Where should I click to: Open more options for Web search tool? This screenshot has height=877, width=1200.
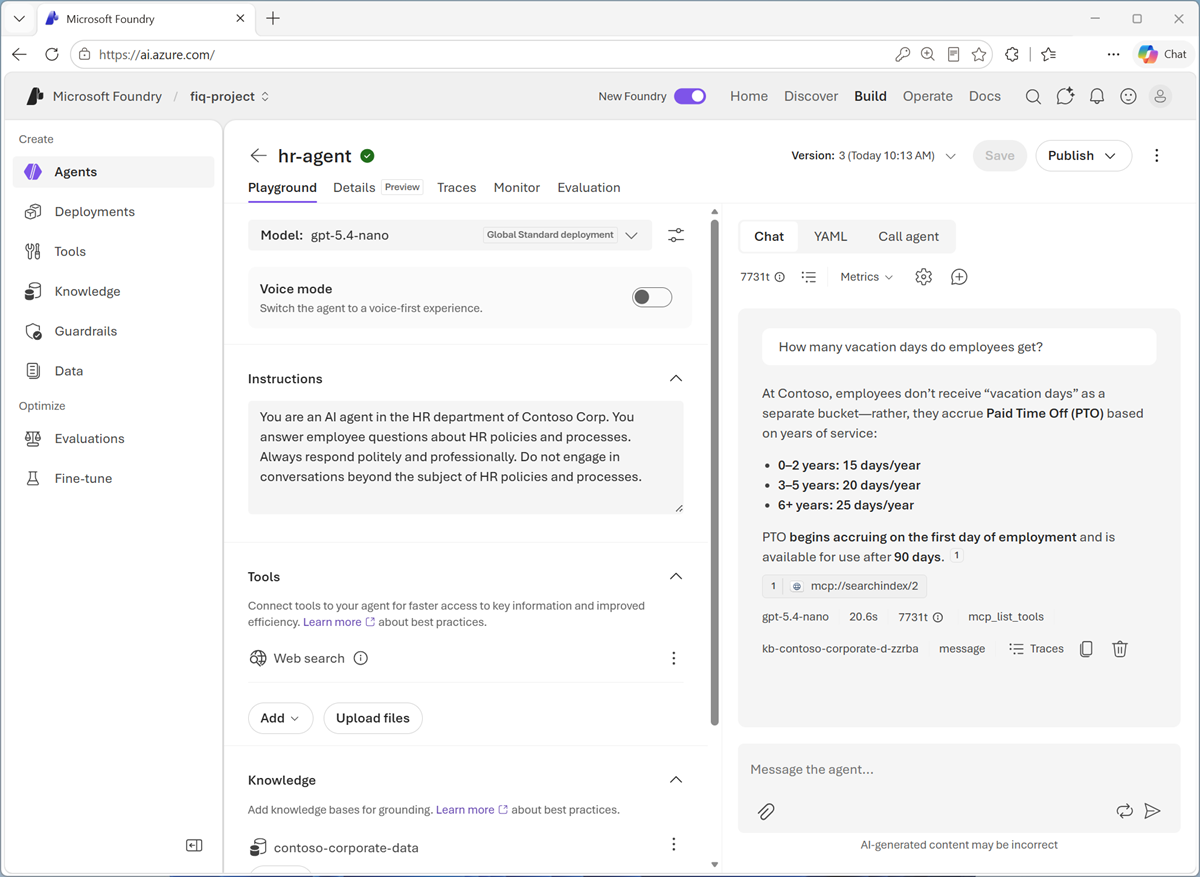pos(673,658)
